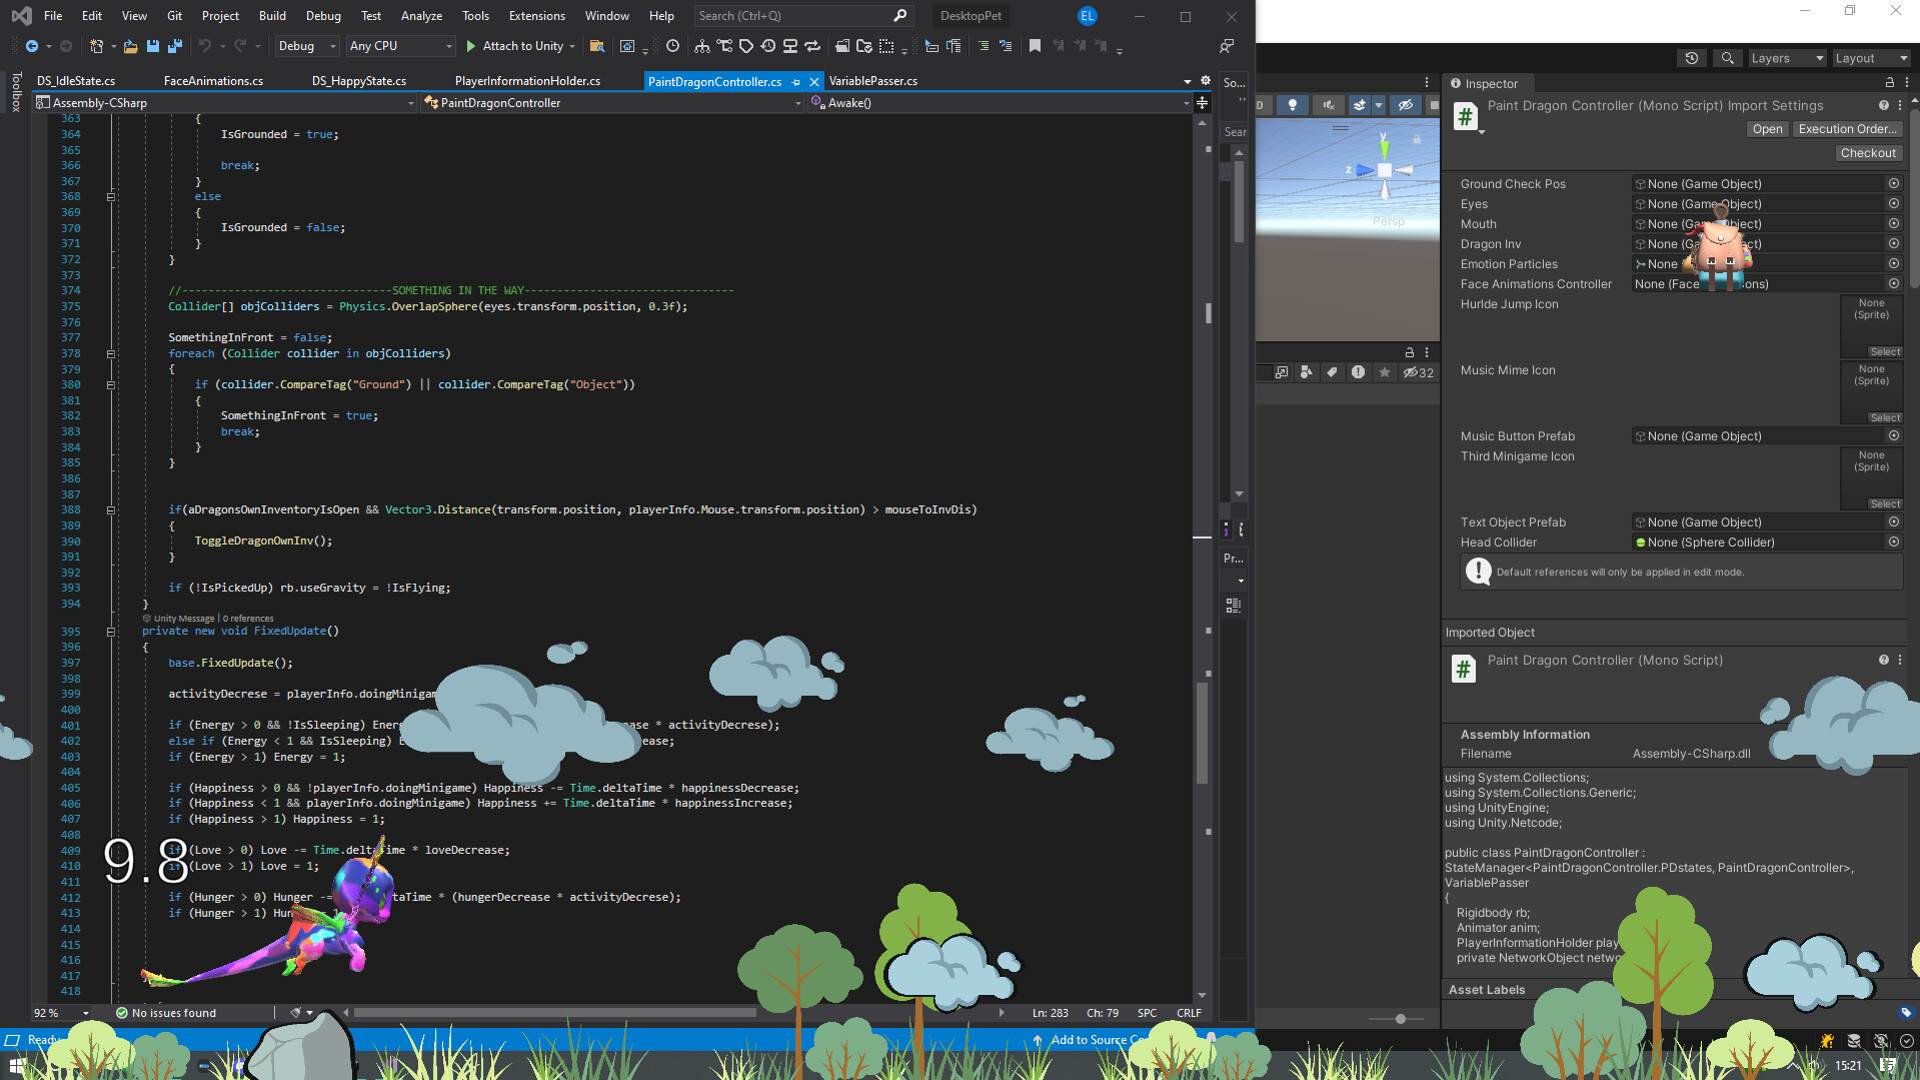Select the DS_IdleState.cs tab
Image resolution: width=1920 pixels, height=1080 pixels.
(x=76, y=81)
